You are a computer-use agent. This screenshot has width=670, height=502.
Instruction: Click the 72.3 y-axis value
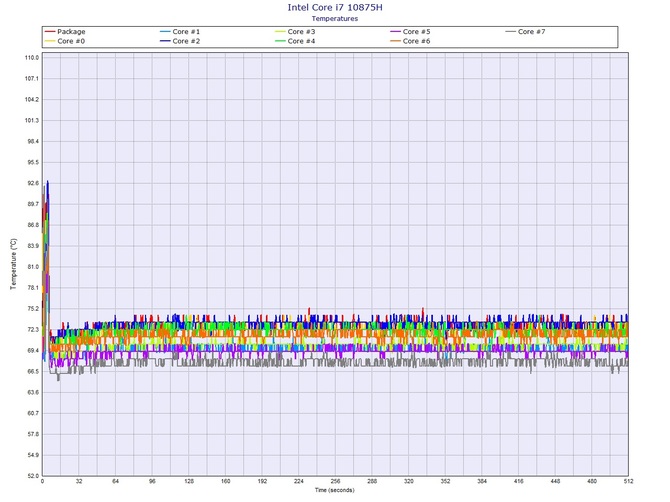click(33, 330)
